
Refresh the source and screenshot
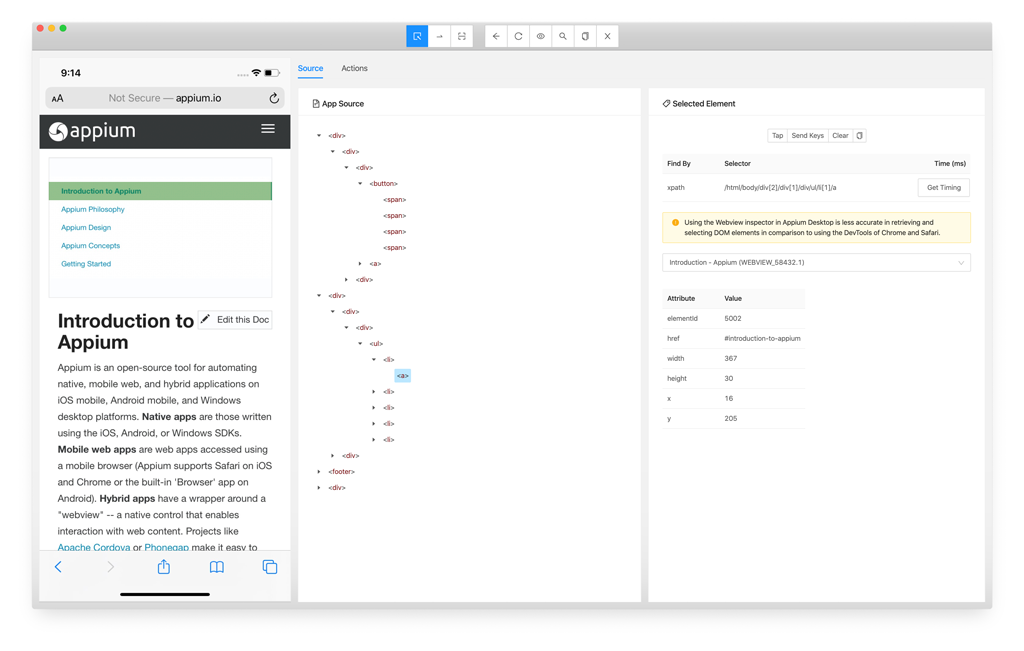tap(519, 37)
